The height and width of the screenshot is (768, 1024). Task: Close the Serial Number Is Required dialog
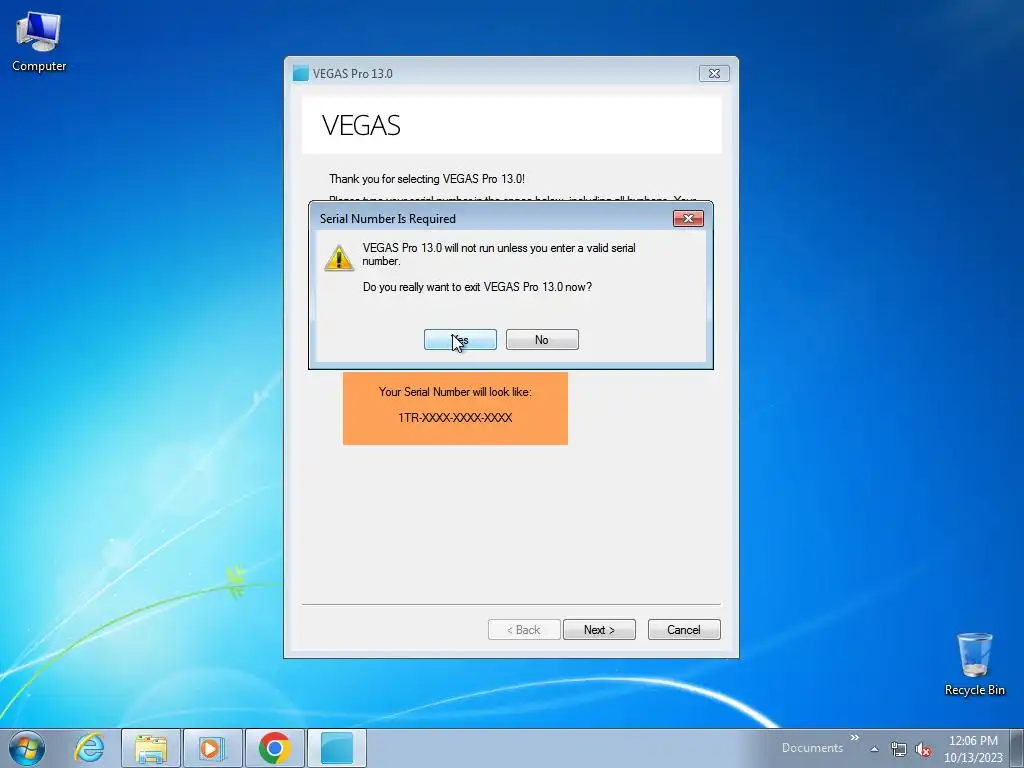click(688, 218)
